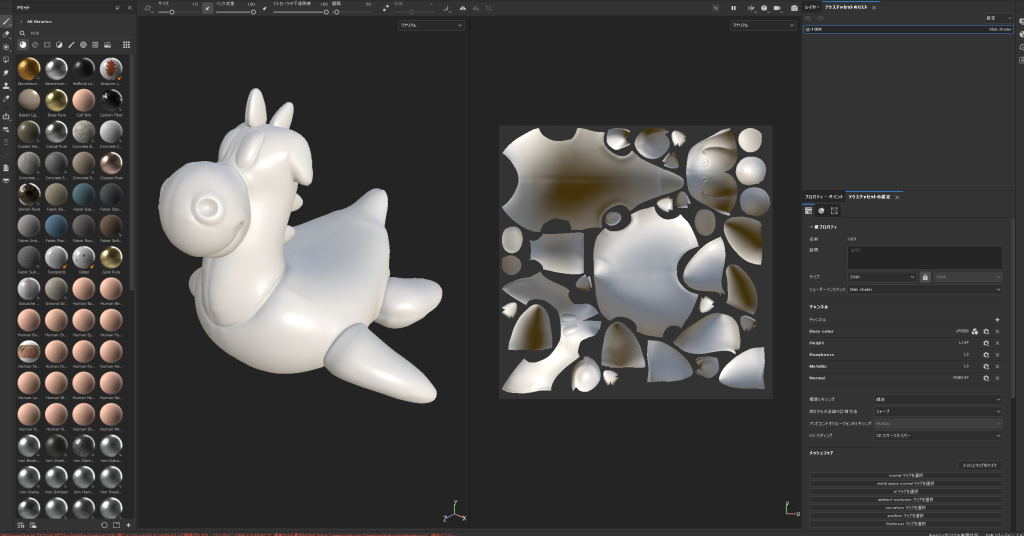
Task: Remove the Height channel
Action: pyautogui.click(x=997, y=343)
